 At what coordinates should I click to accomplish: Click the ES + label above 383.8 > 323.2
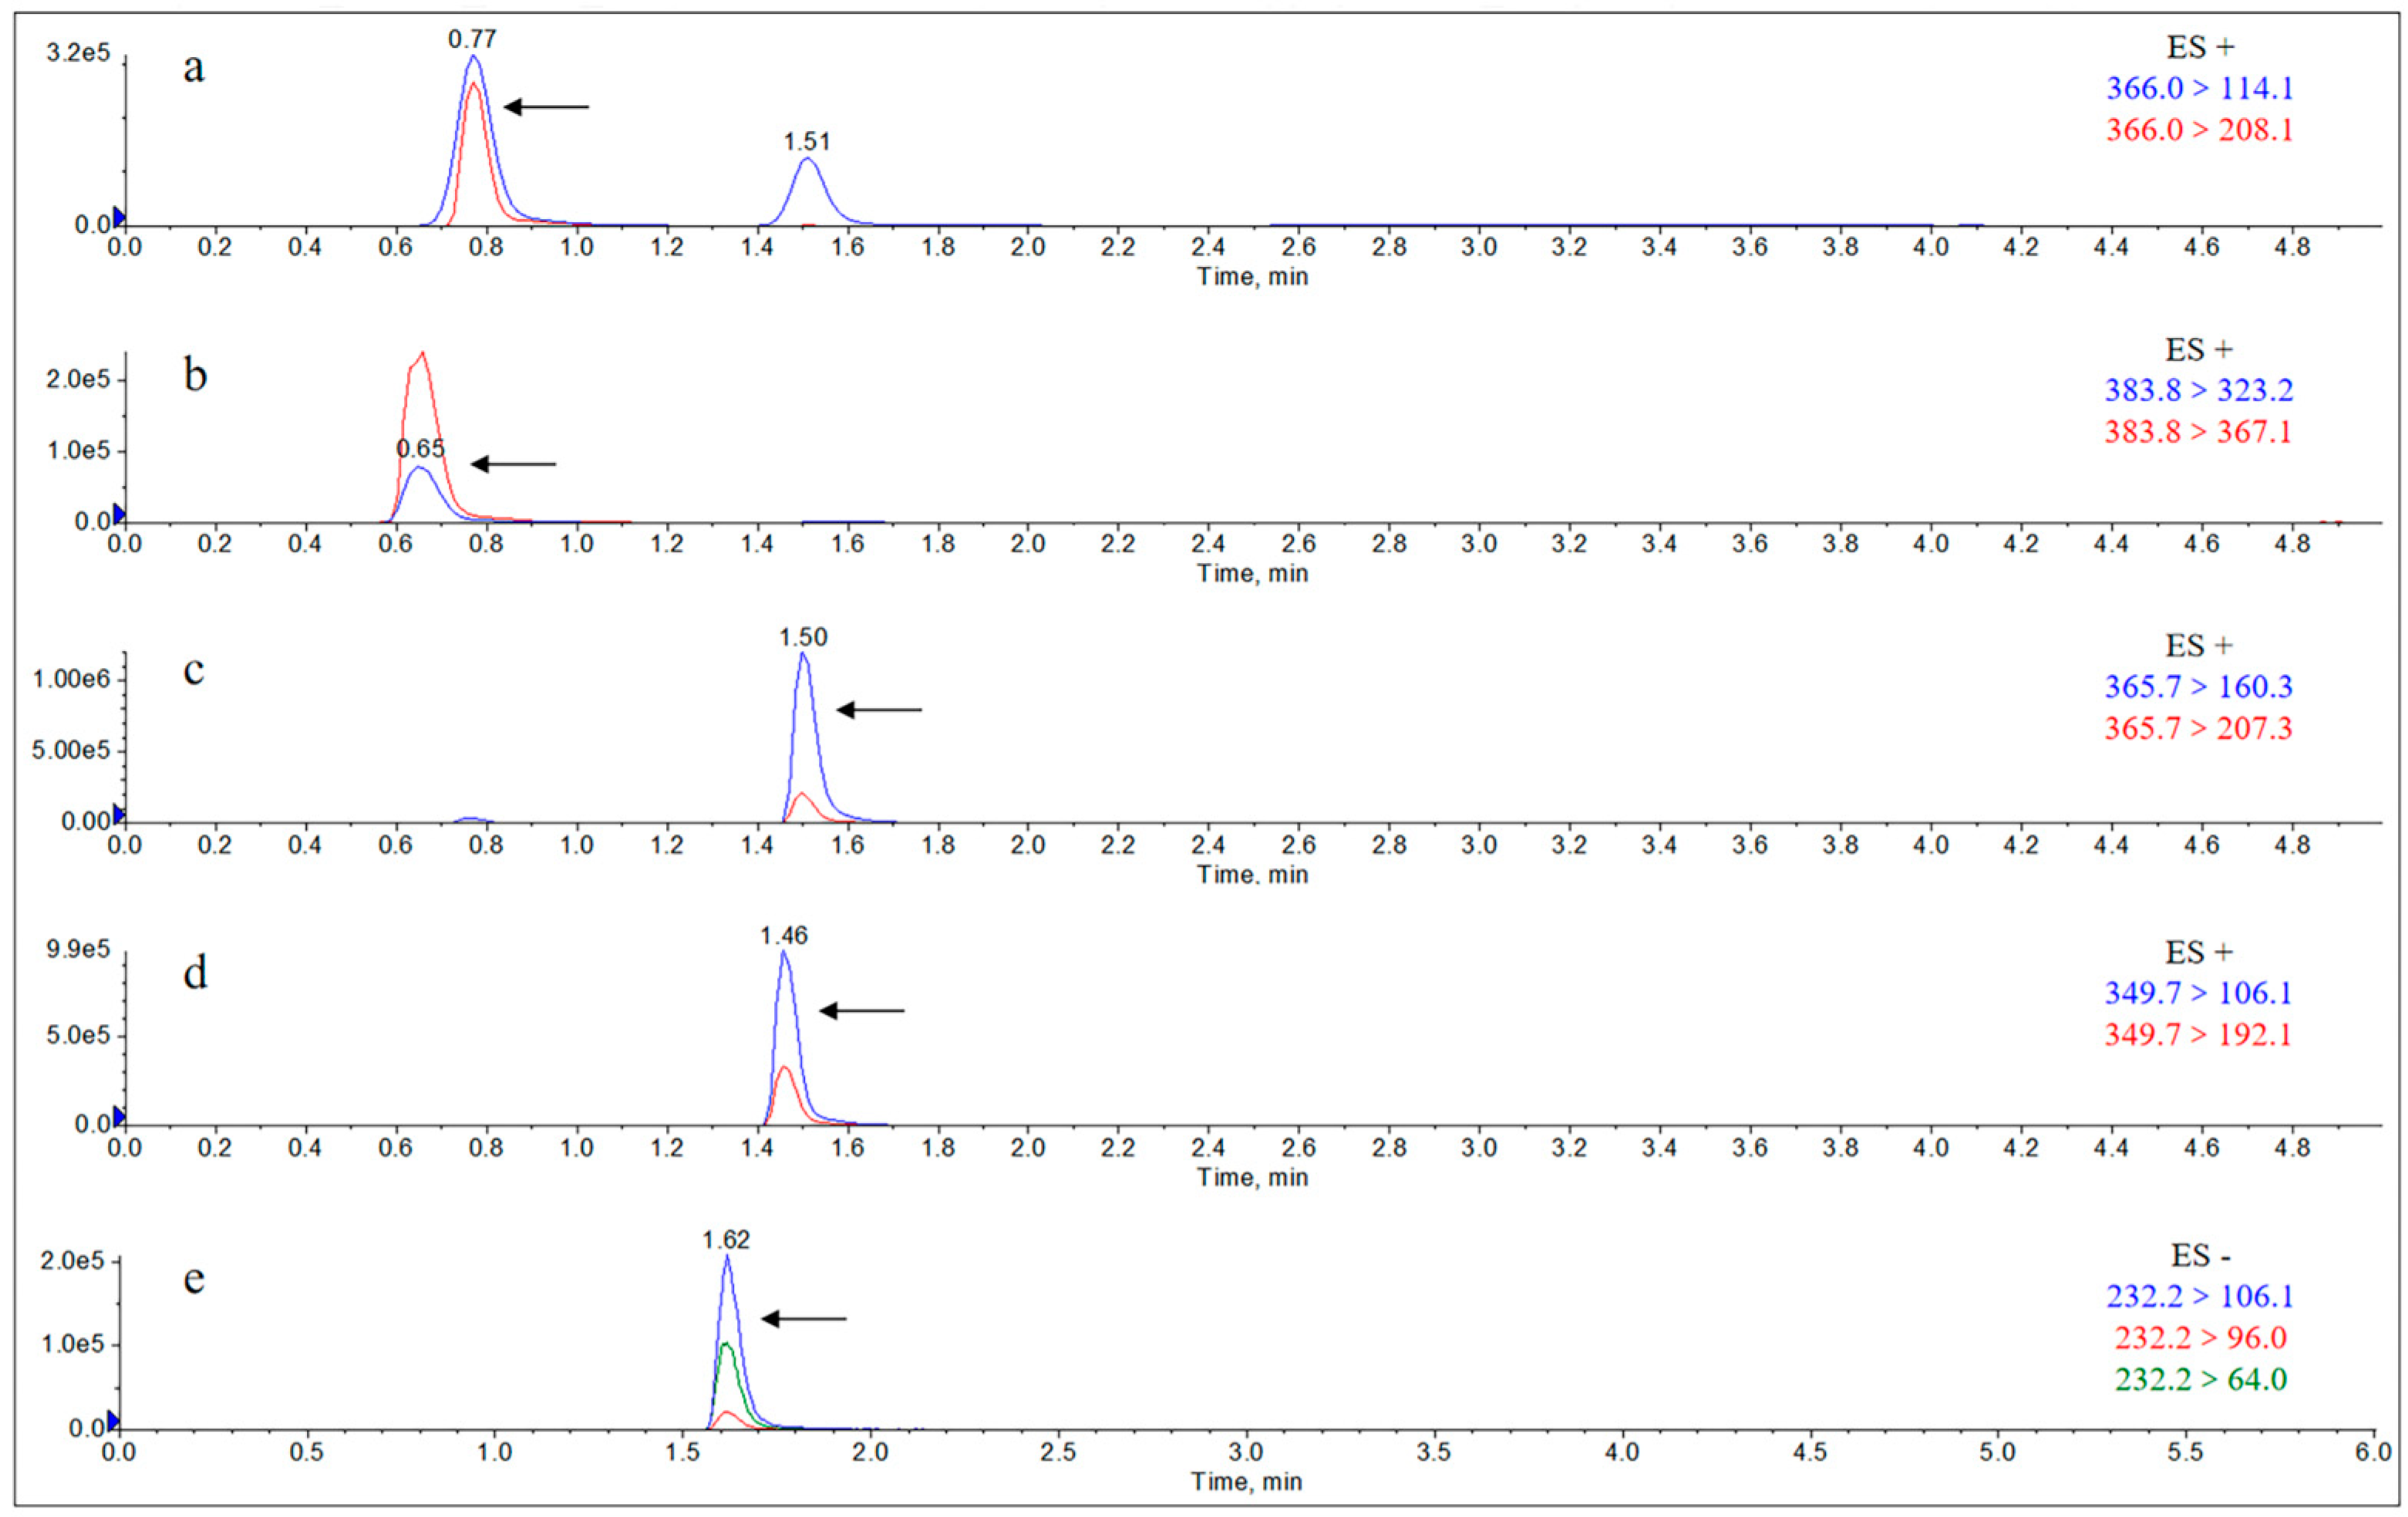point(2199,350)
